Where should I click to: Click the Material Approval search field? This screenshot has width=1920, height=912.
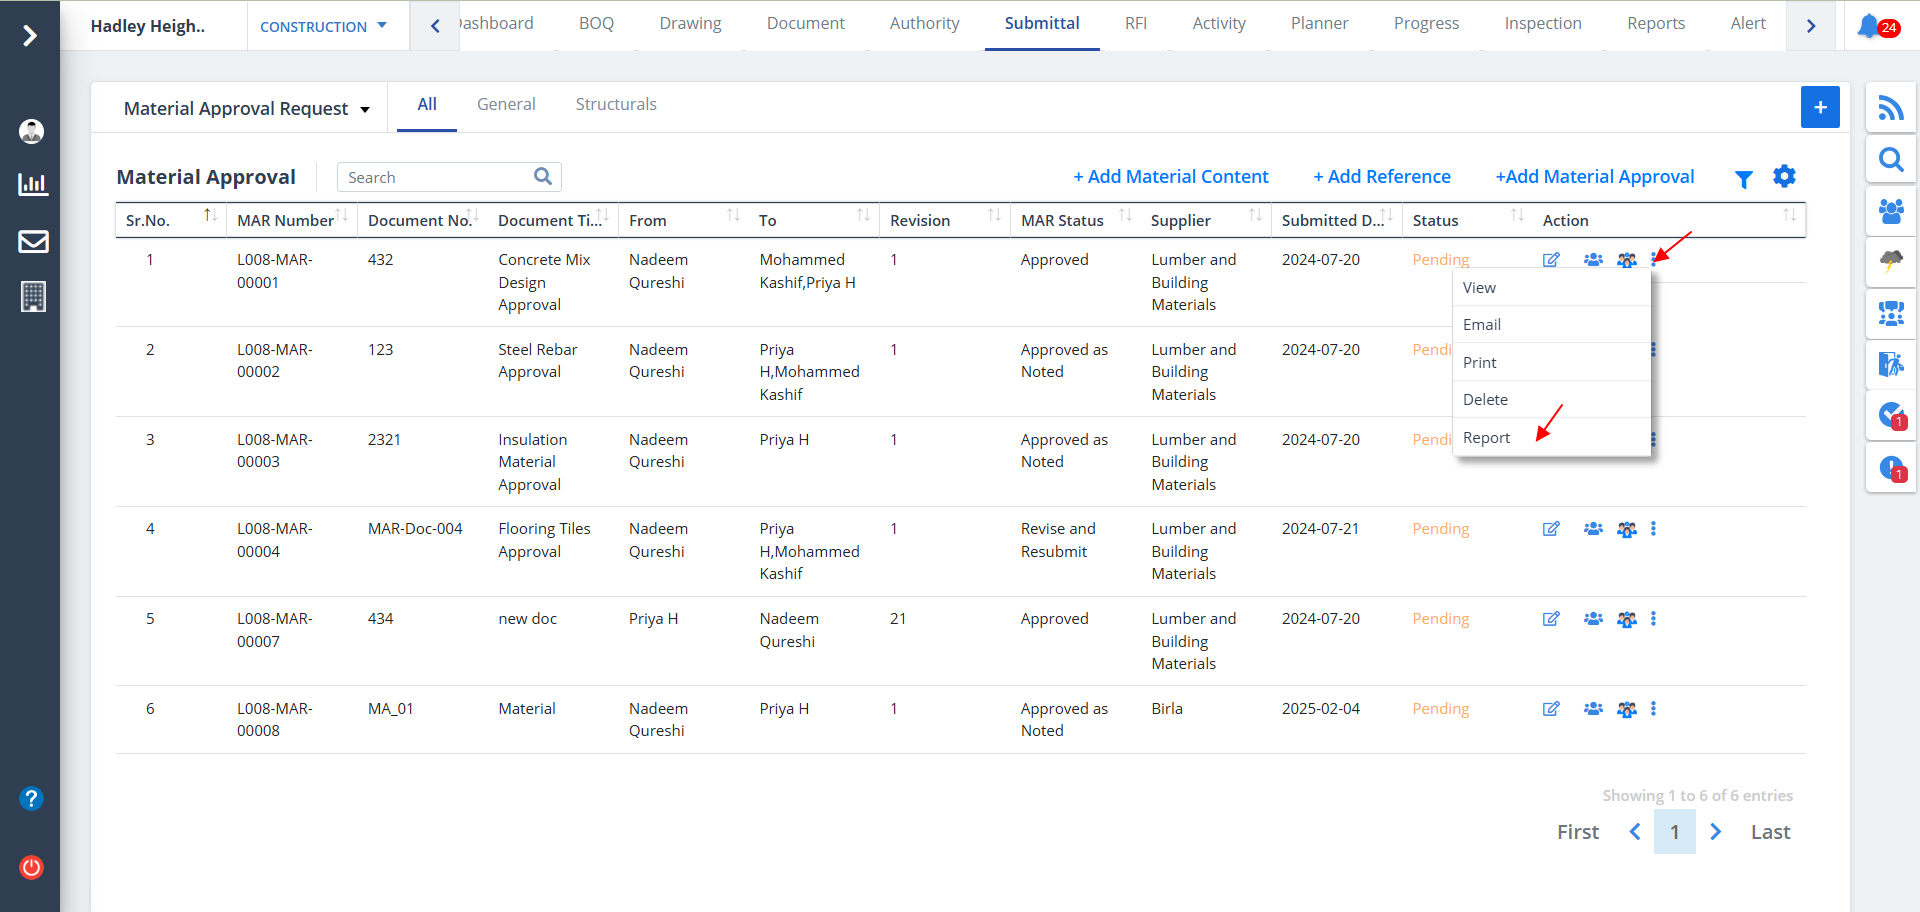pyautogui.click(x=436, y=177)
